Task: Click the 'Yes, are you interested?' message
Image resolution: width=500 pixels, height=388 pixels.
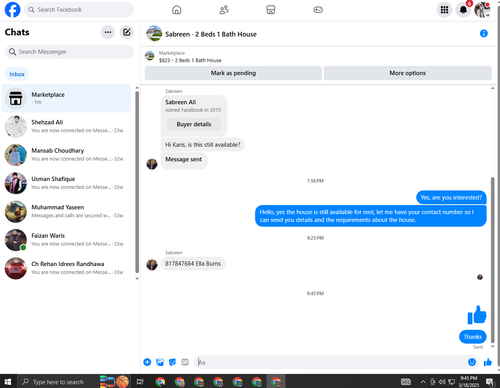Action: [451, 198]
